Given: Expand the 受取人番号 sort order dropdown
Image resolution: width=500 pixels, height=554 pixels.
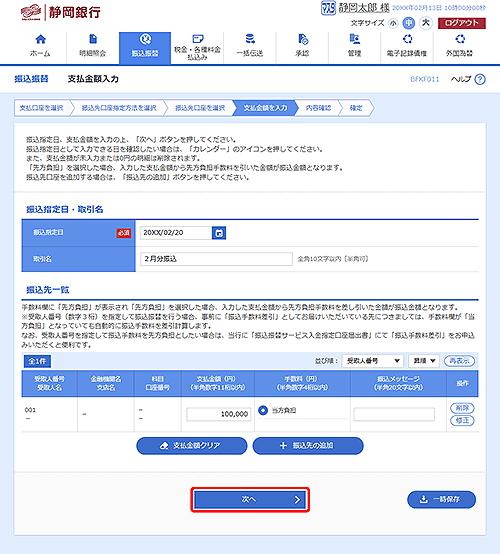Looking at the screenshot, I should 372,361.
